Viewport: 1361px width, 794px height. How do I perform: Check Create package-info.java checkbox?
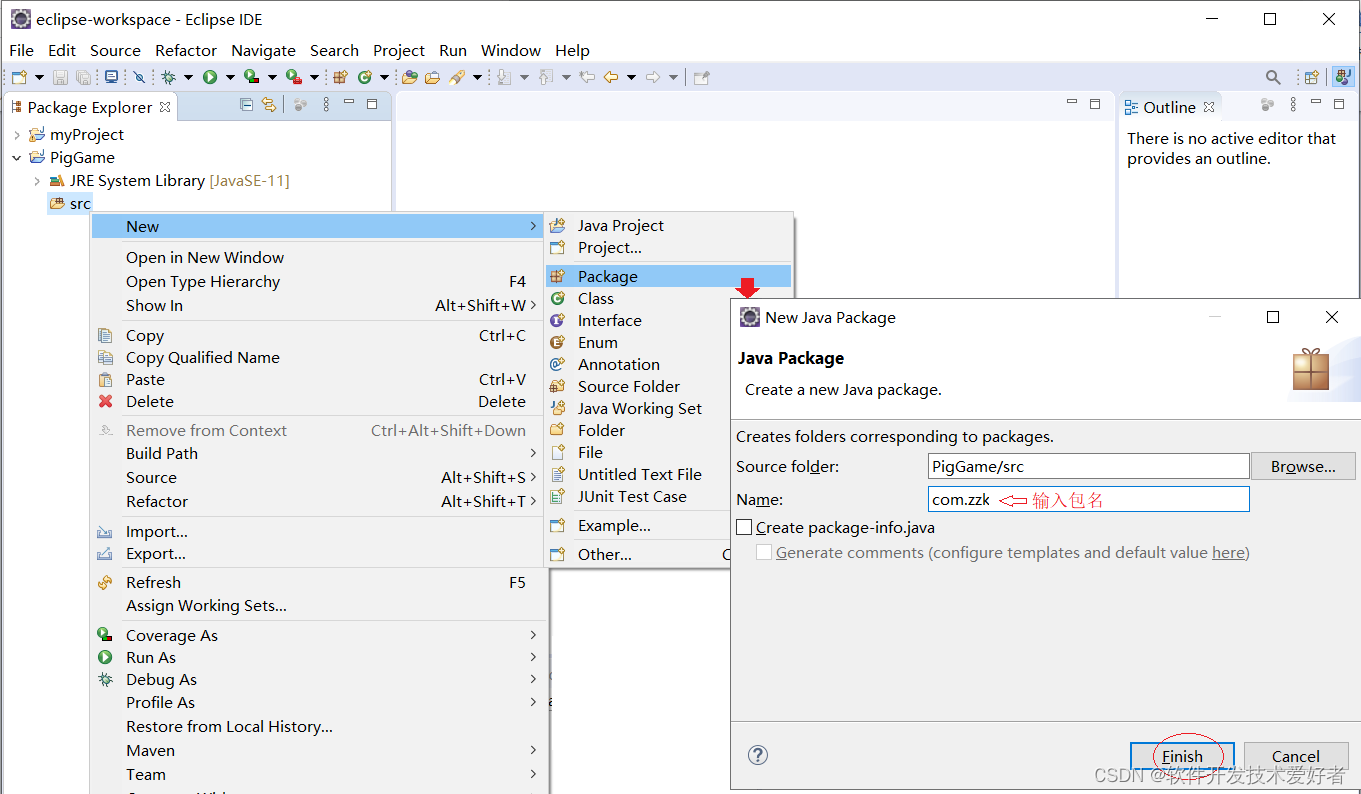(743, 527)
